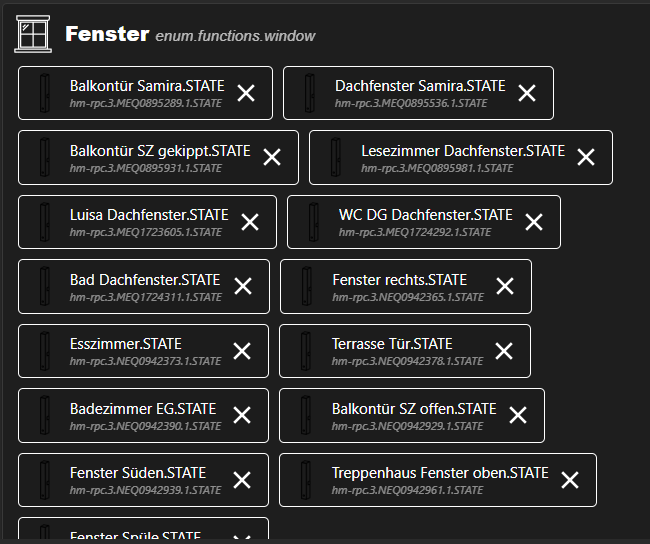Select the Badezimmer EG.STATE label

[x=143, y=408]
